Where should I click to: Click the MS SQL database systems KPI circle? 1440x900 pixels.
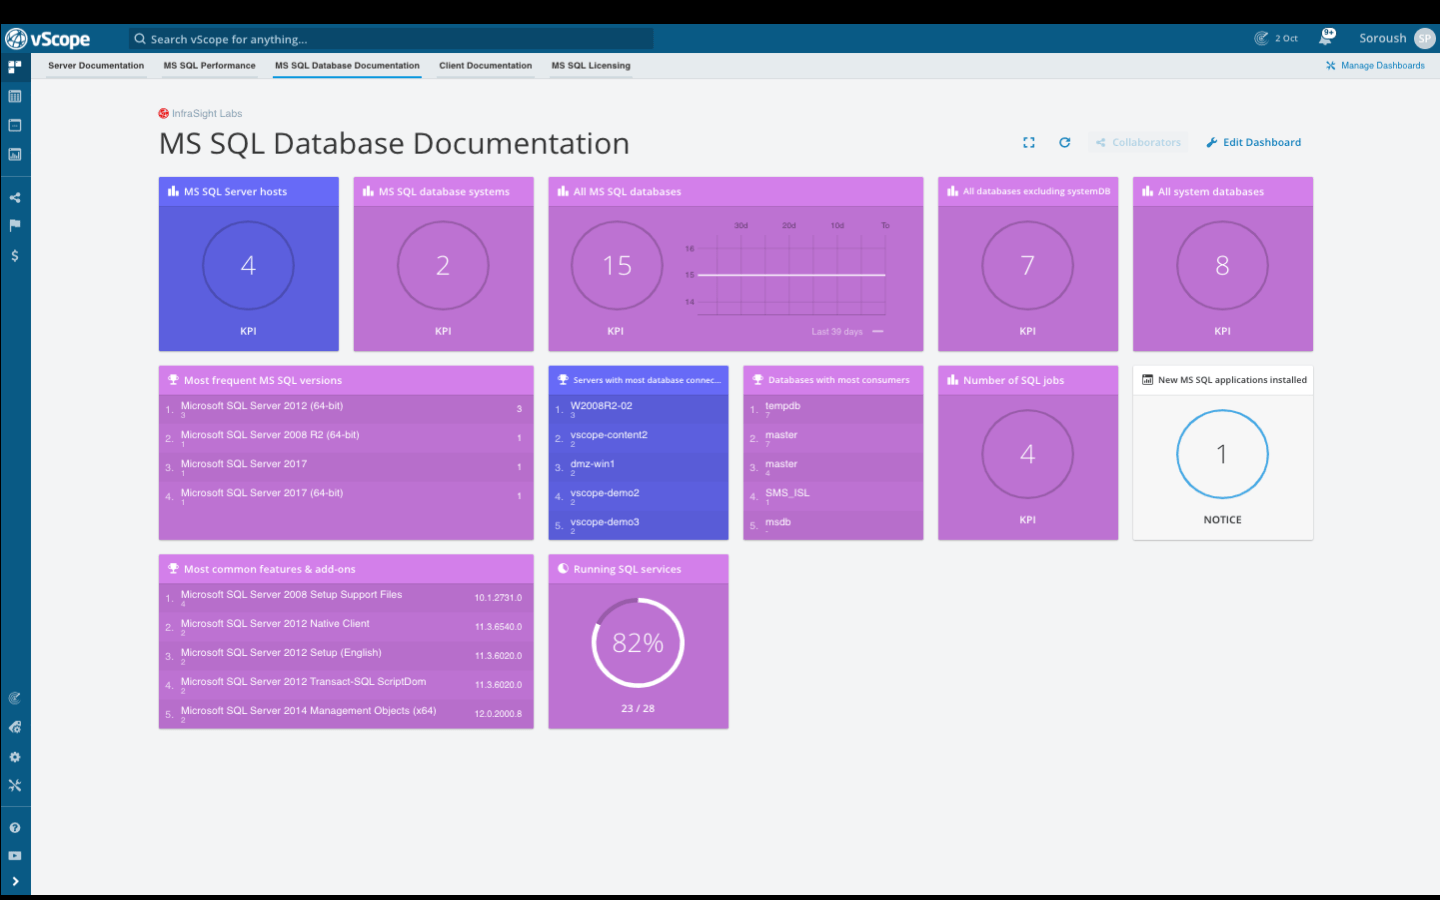point(443,265)
